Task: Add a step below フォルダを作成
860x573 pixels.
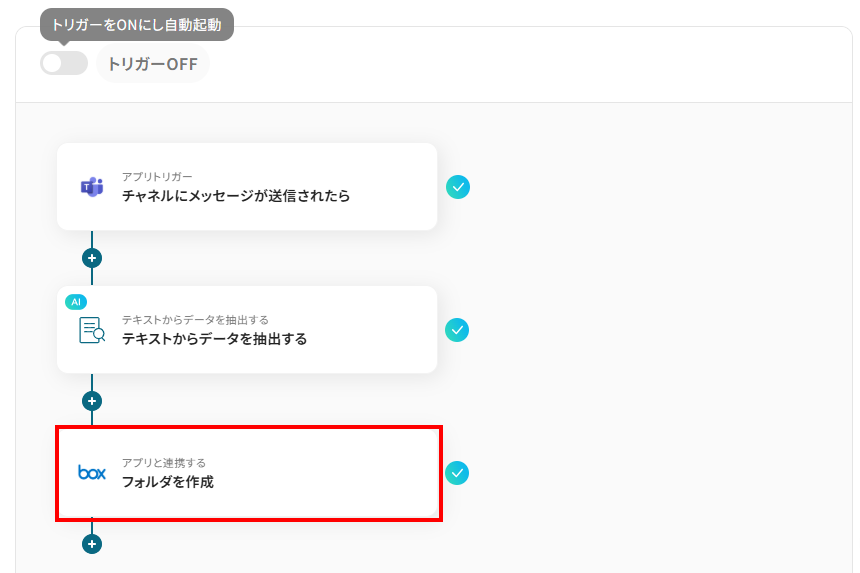Action: (92, 544)
